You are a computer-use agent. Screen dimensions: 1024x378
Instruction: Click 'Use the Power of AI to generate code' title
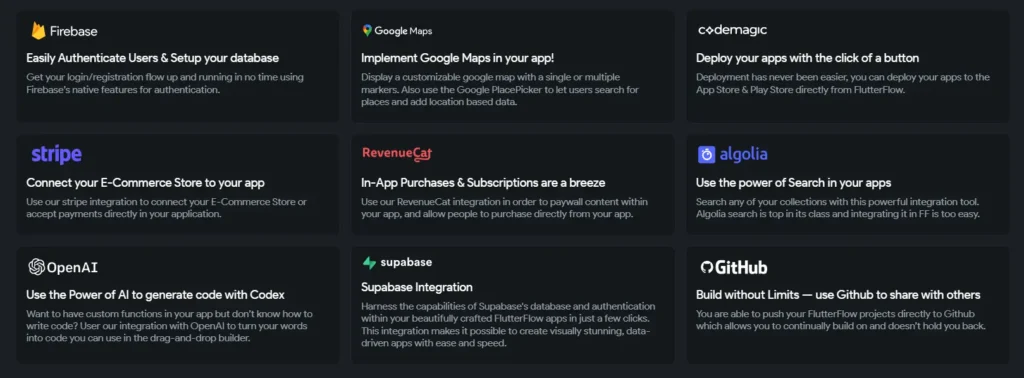tap(155, 294)
